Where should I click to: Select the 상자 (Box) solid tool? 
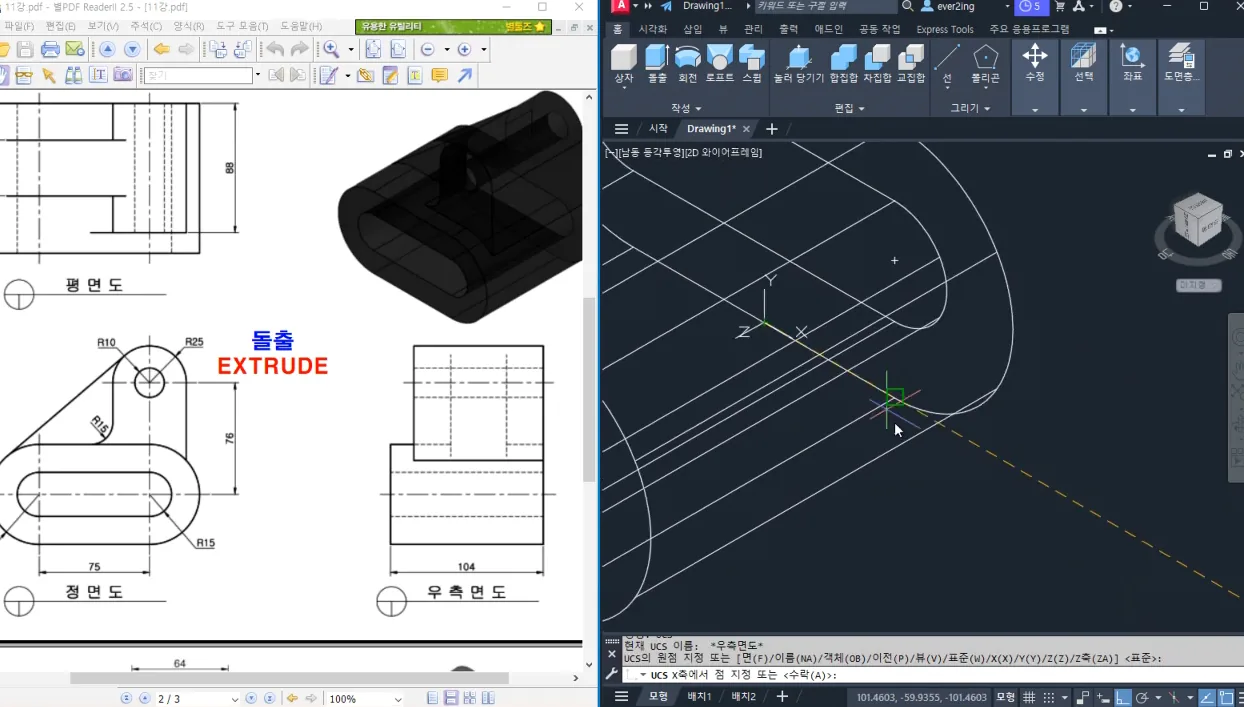(623, 63)
